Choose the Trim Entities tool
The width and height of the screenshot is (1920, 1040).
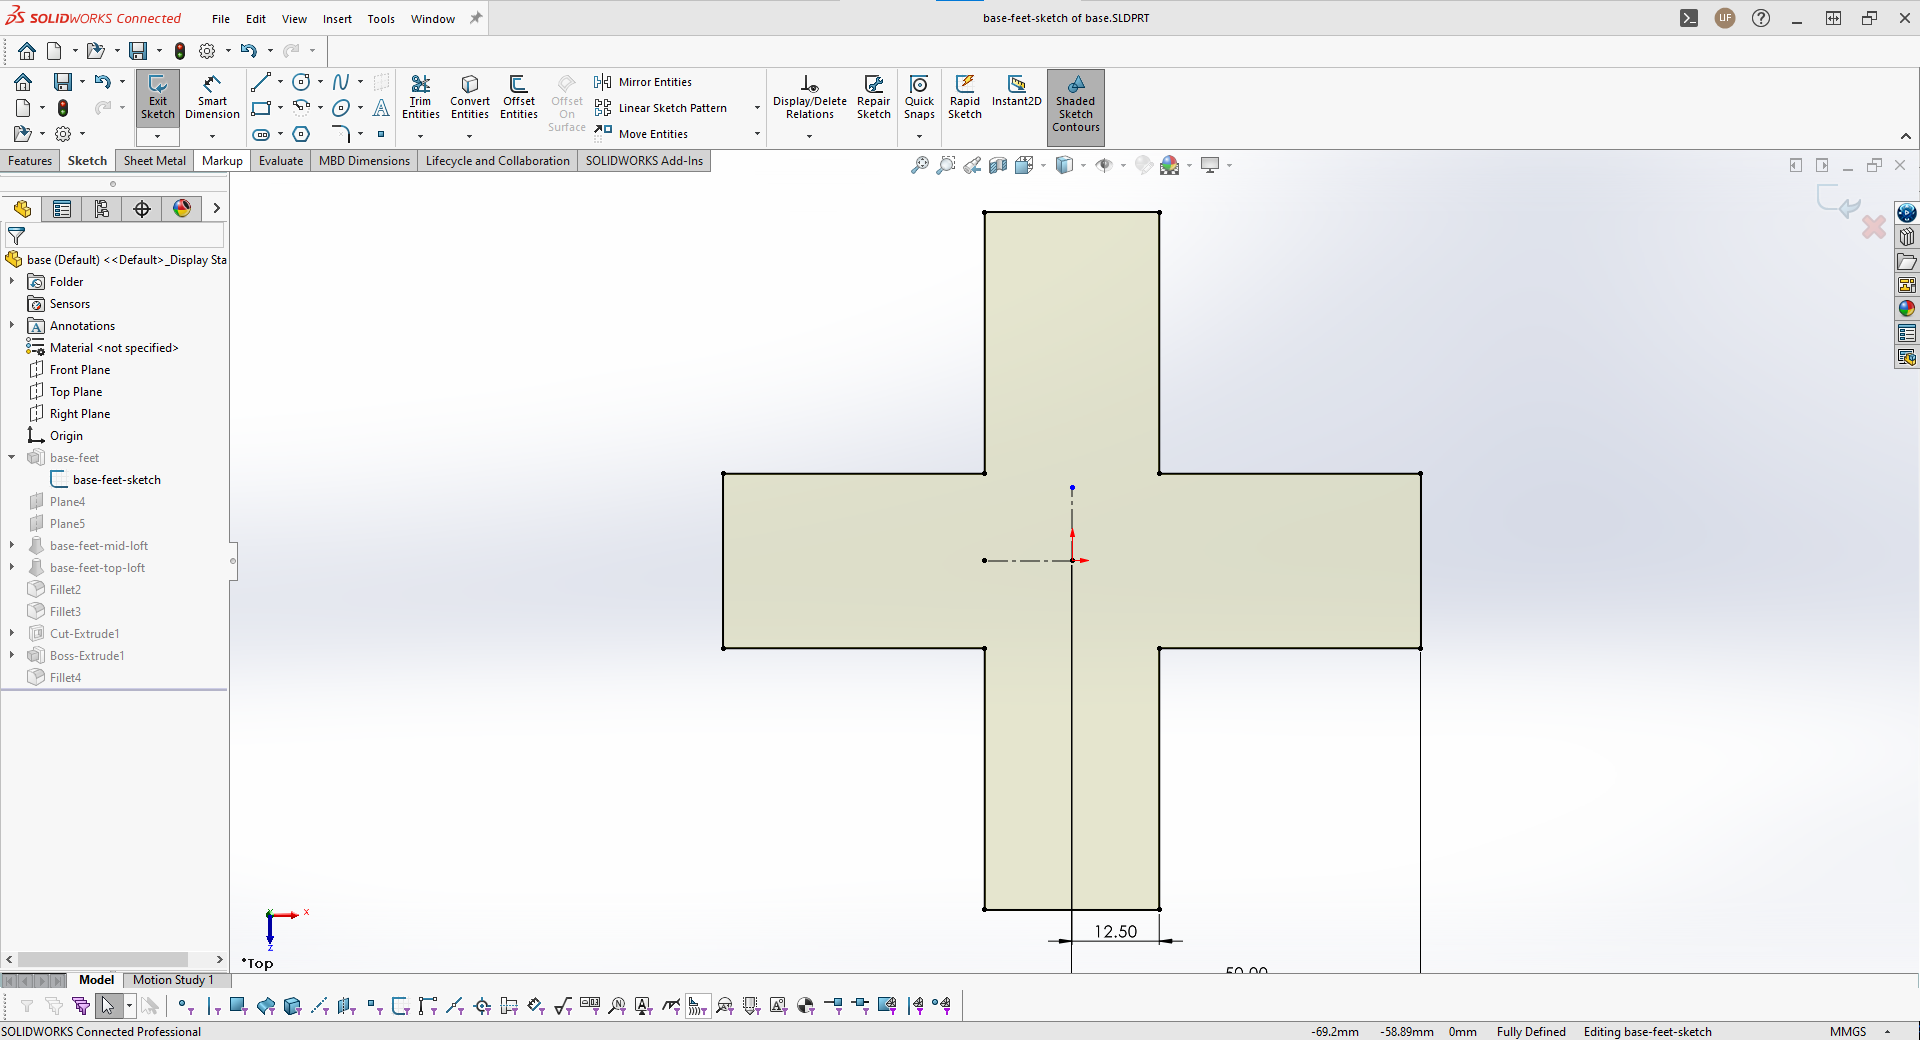[421, 98]
